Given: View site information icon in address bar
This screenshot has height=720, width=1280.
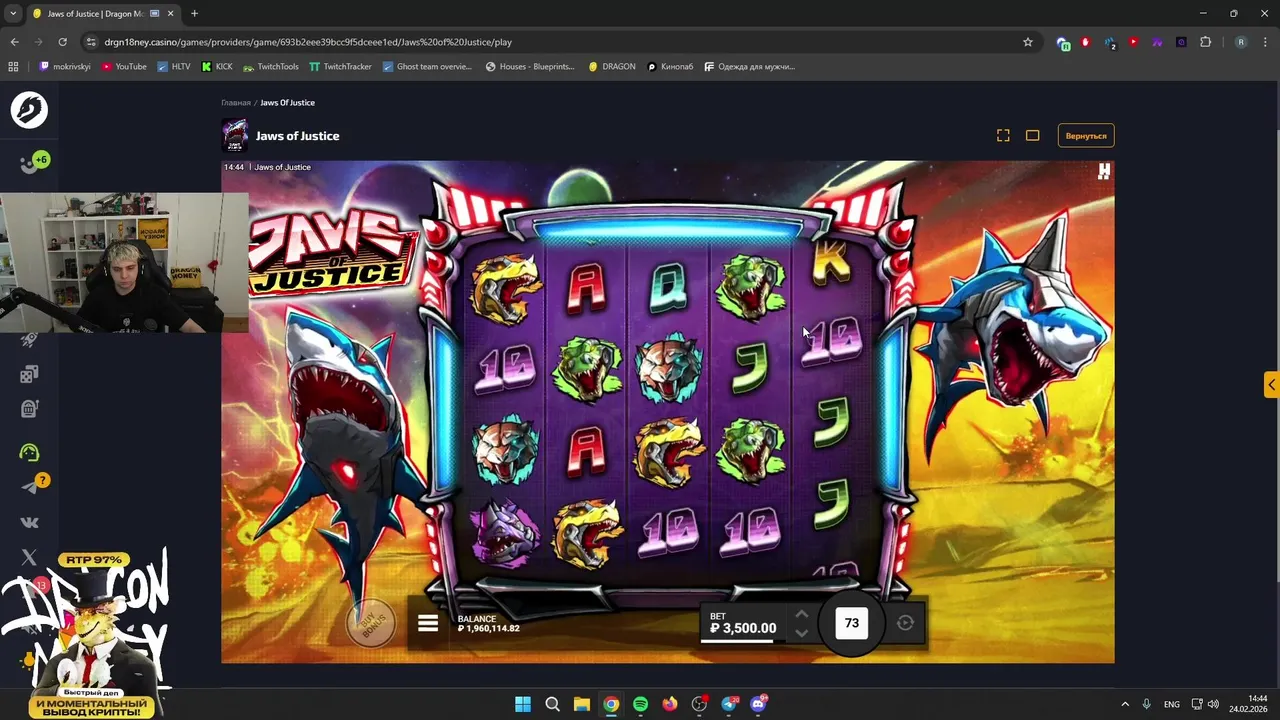Looking at the screenshot, I should coord(91,42).
